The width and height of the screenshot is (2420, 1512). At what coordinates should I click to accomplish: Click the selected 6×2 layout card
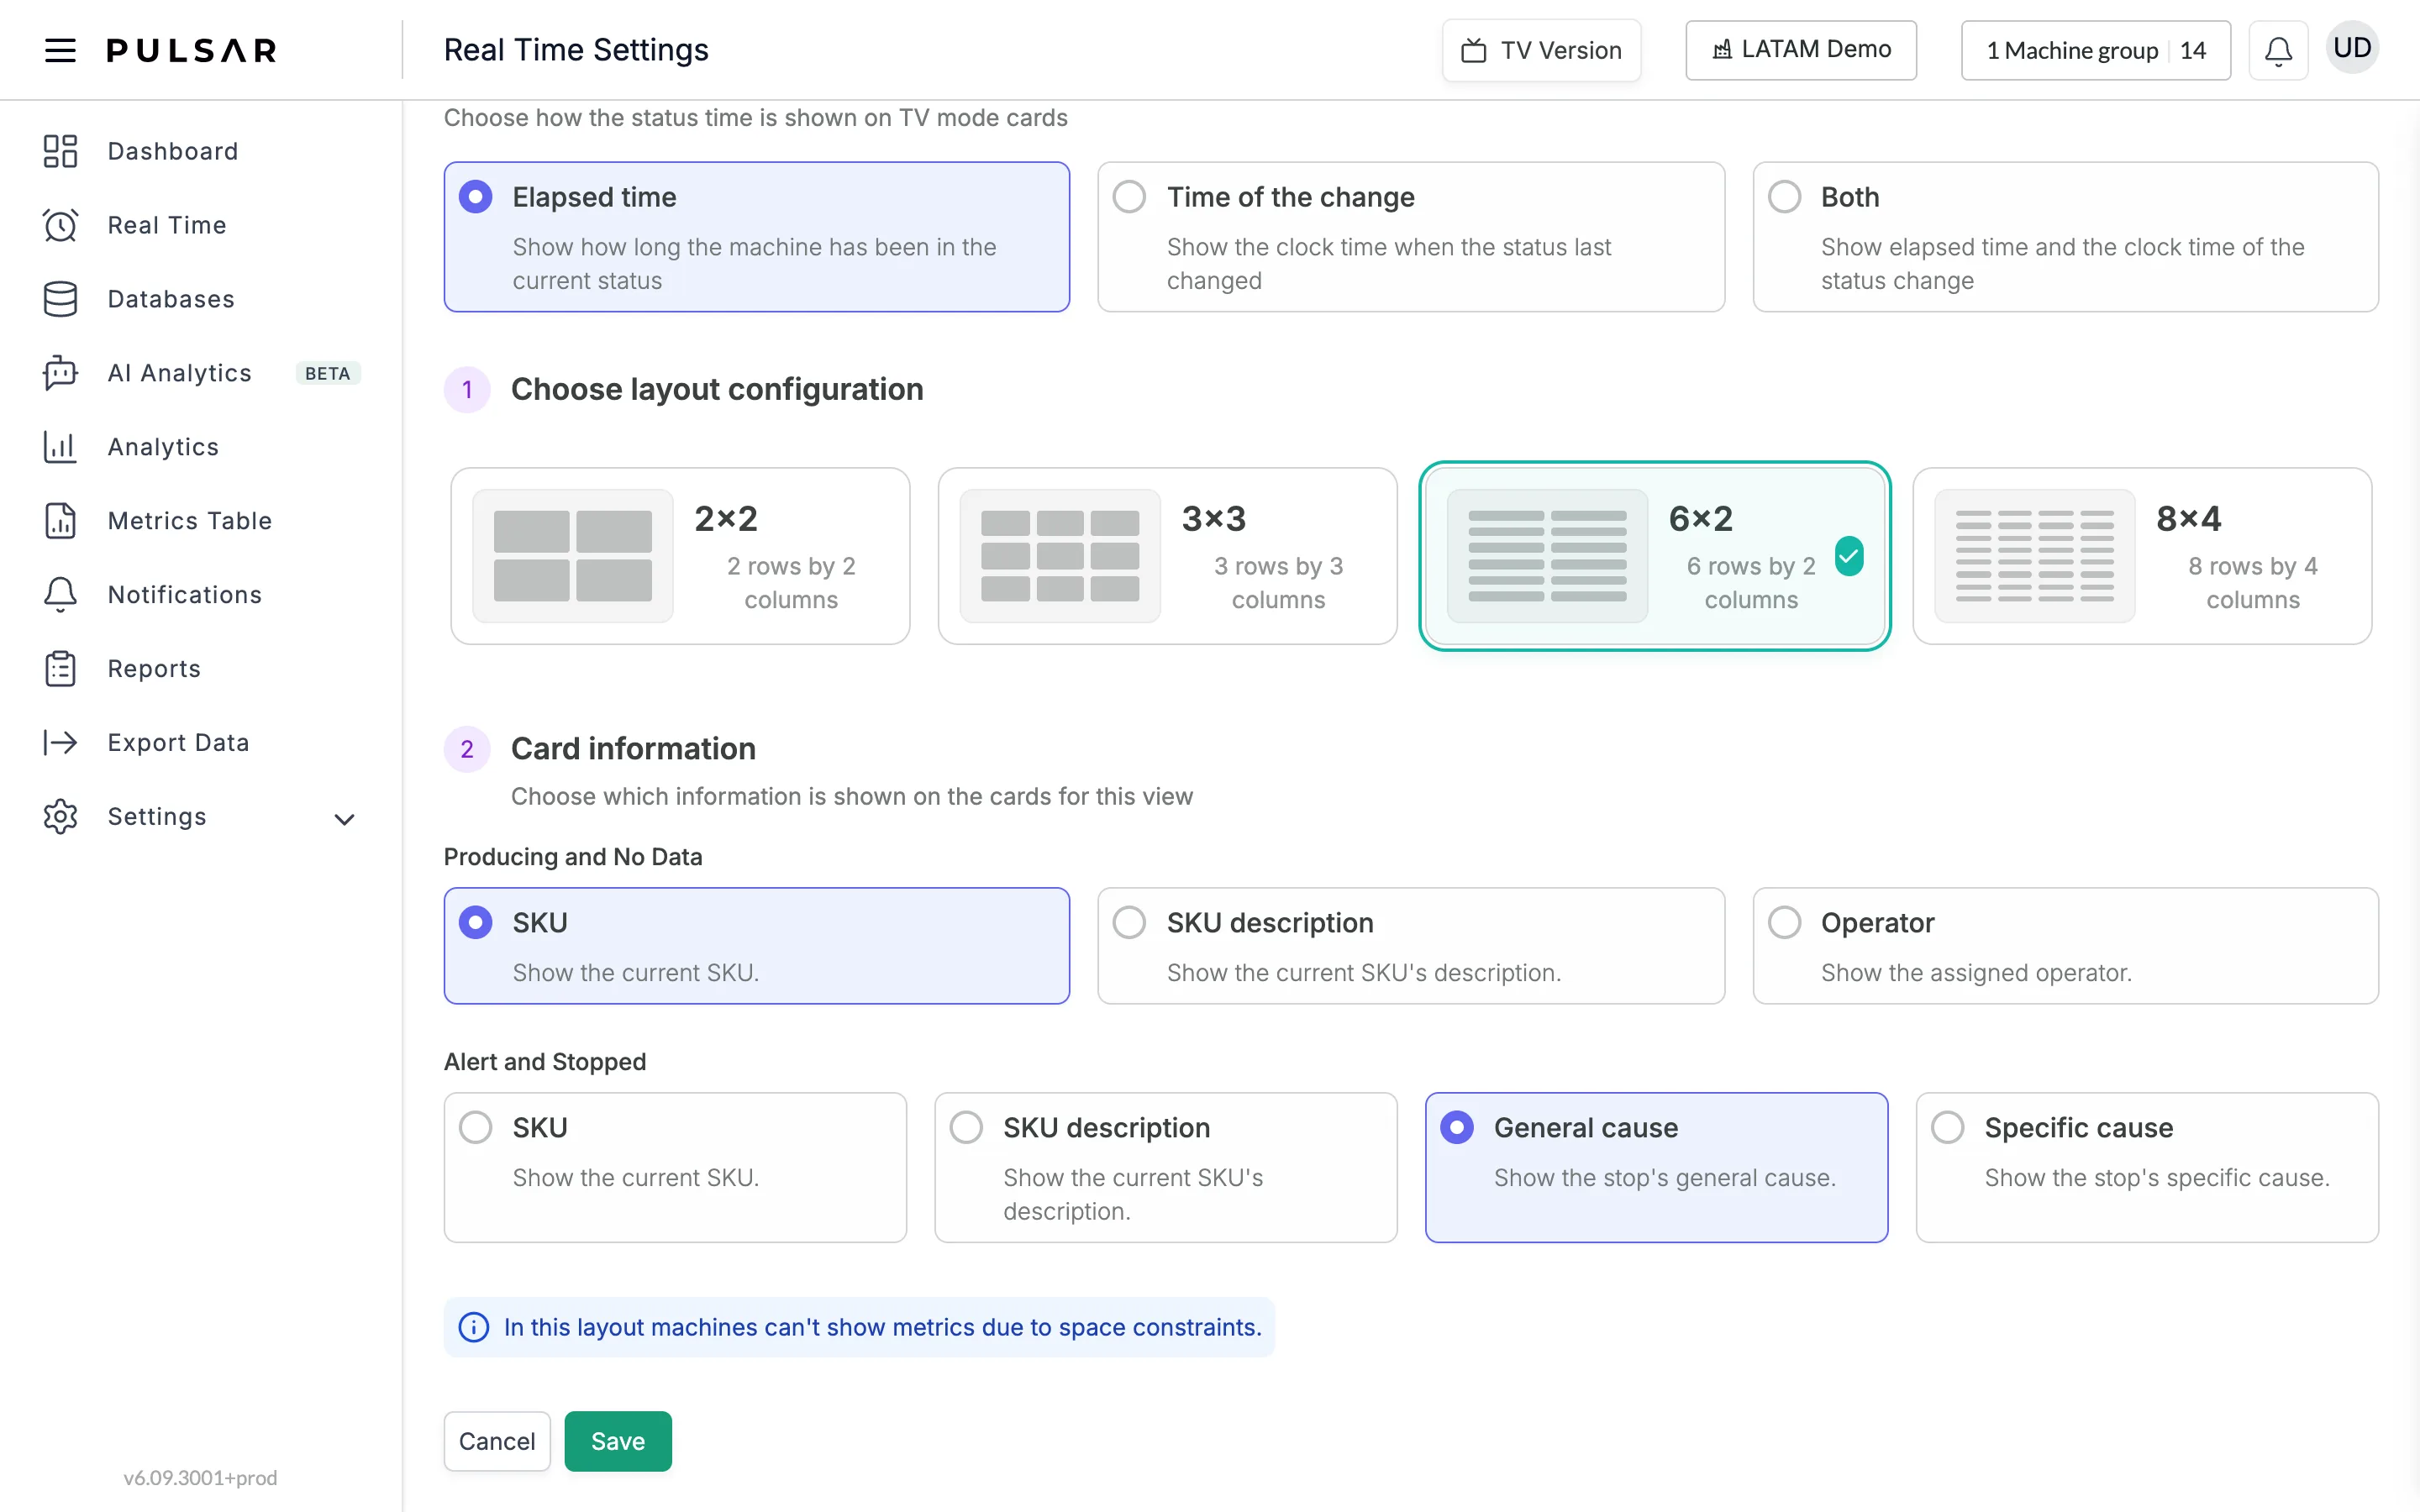(x=1655, y=556)
